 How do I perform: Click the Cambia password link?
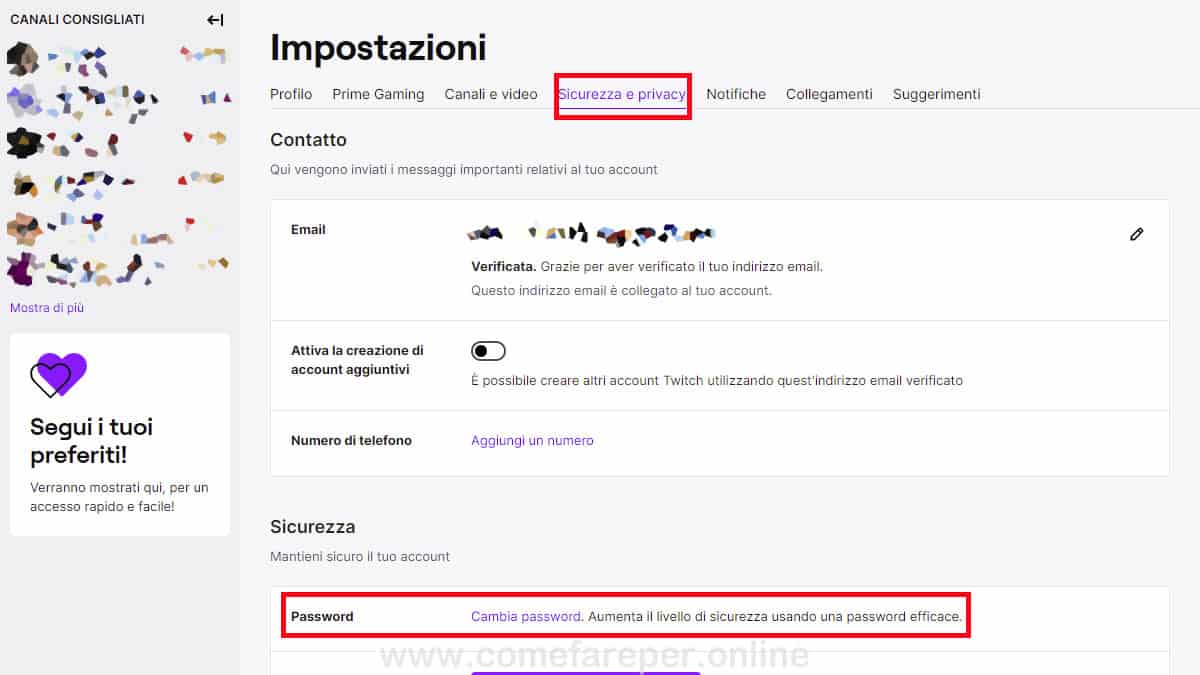point(525,616)
